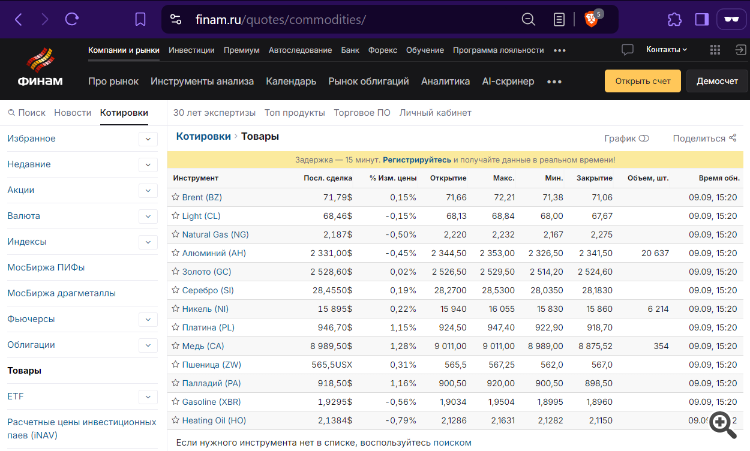This screenshot has height=451, width=750.
Task: Star Медь (CA) as favorite
Action: 176,346
